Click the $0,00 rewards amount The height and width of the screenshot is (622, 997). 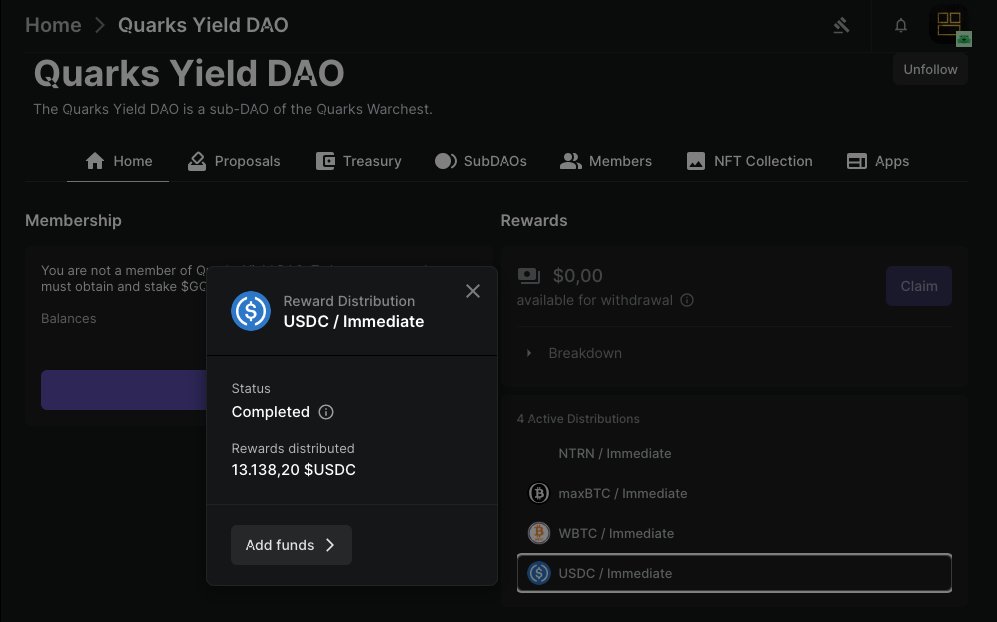[x=577, y=276]
